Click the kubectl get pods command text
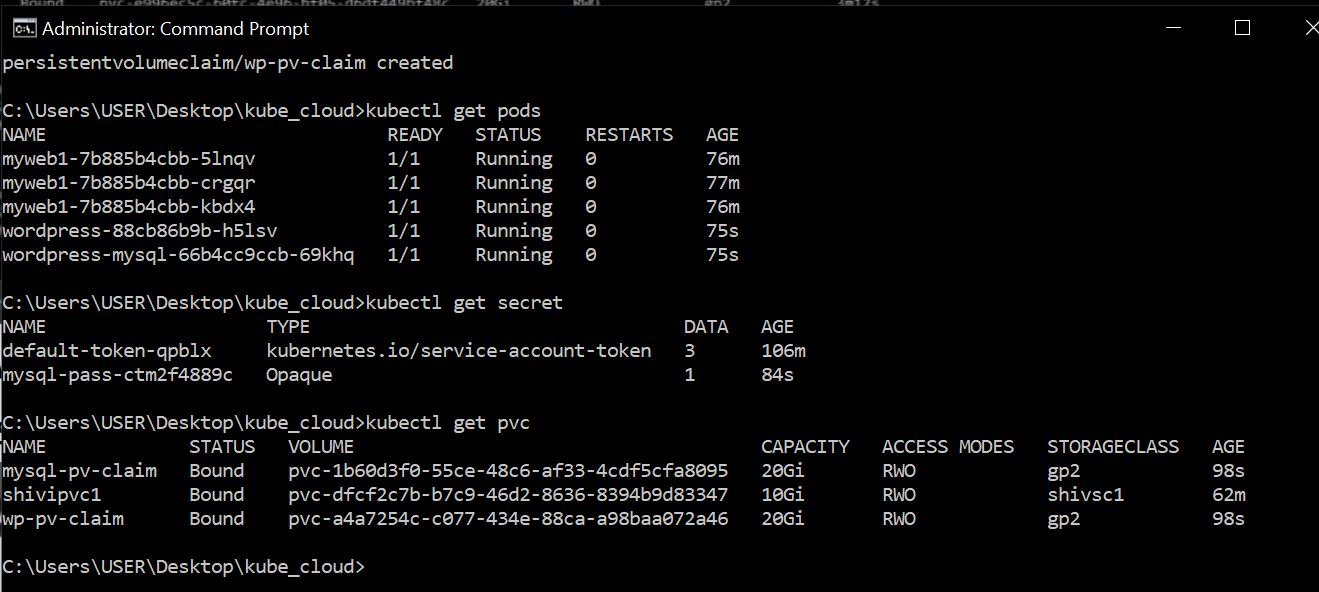This screenshot has height=592, width=1319. click(453, 111)
